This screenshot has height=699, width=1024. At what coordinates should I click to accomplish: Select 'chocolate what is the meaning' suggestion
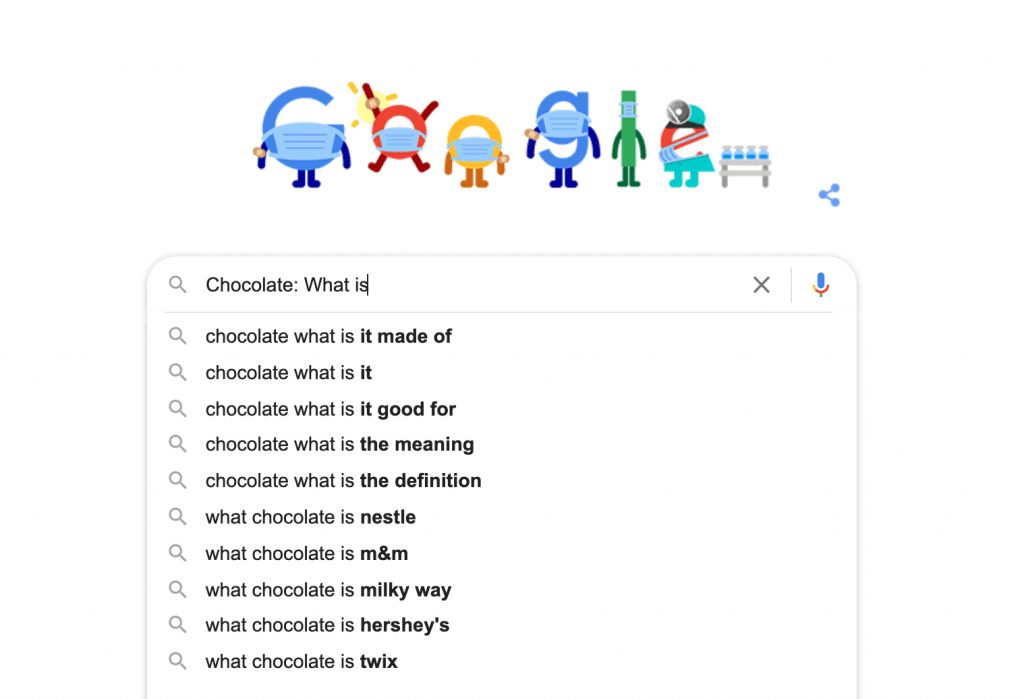339,444
